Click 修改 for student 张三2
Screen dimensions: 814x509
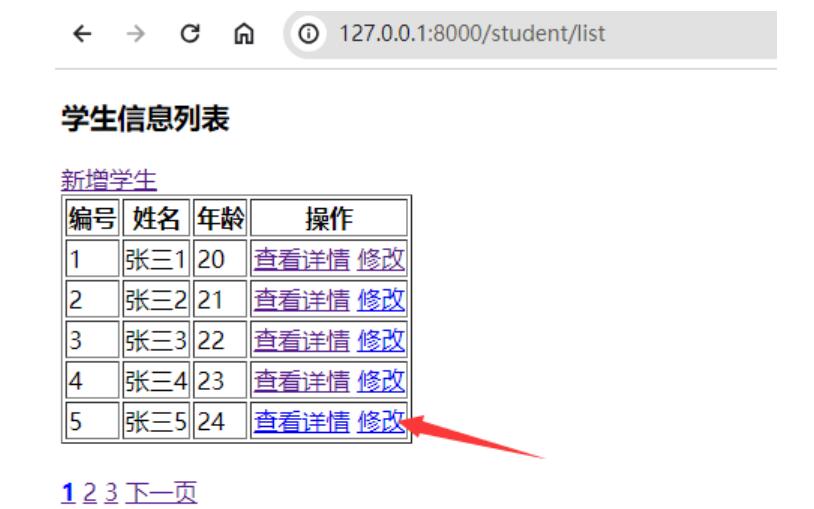(381, 299)
